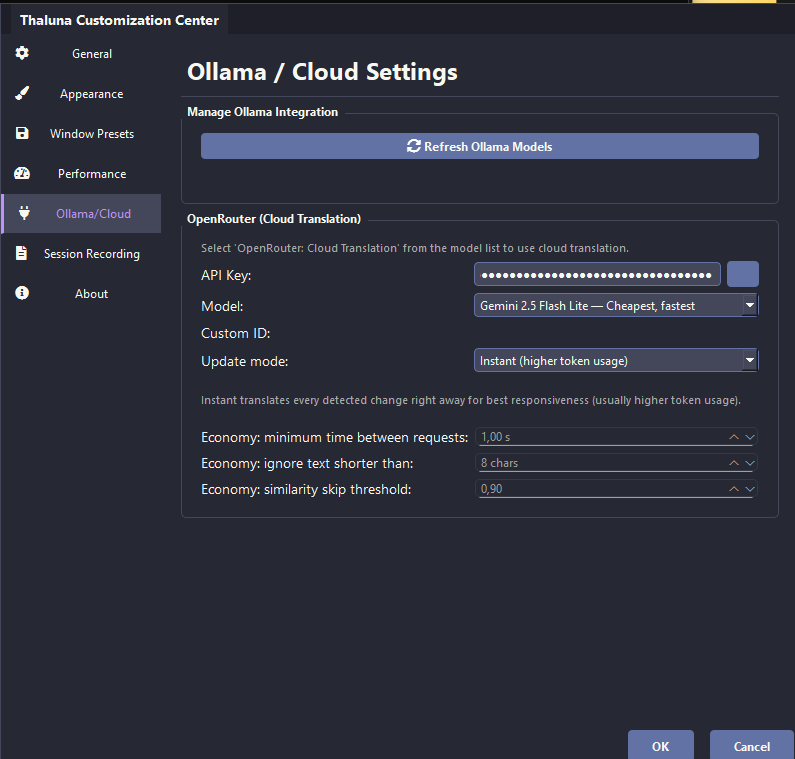Click the Manage Ollama Integration group label
The height and width of the screenshot is (759, 795).
click(x=262, y=112)
